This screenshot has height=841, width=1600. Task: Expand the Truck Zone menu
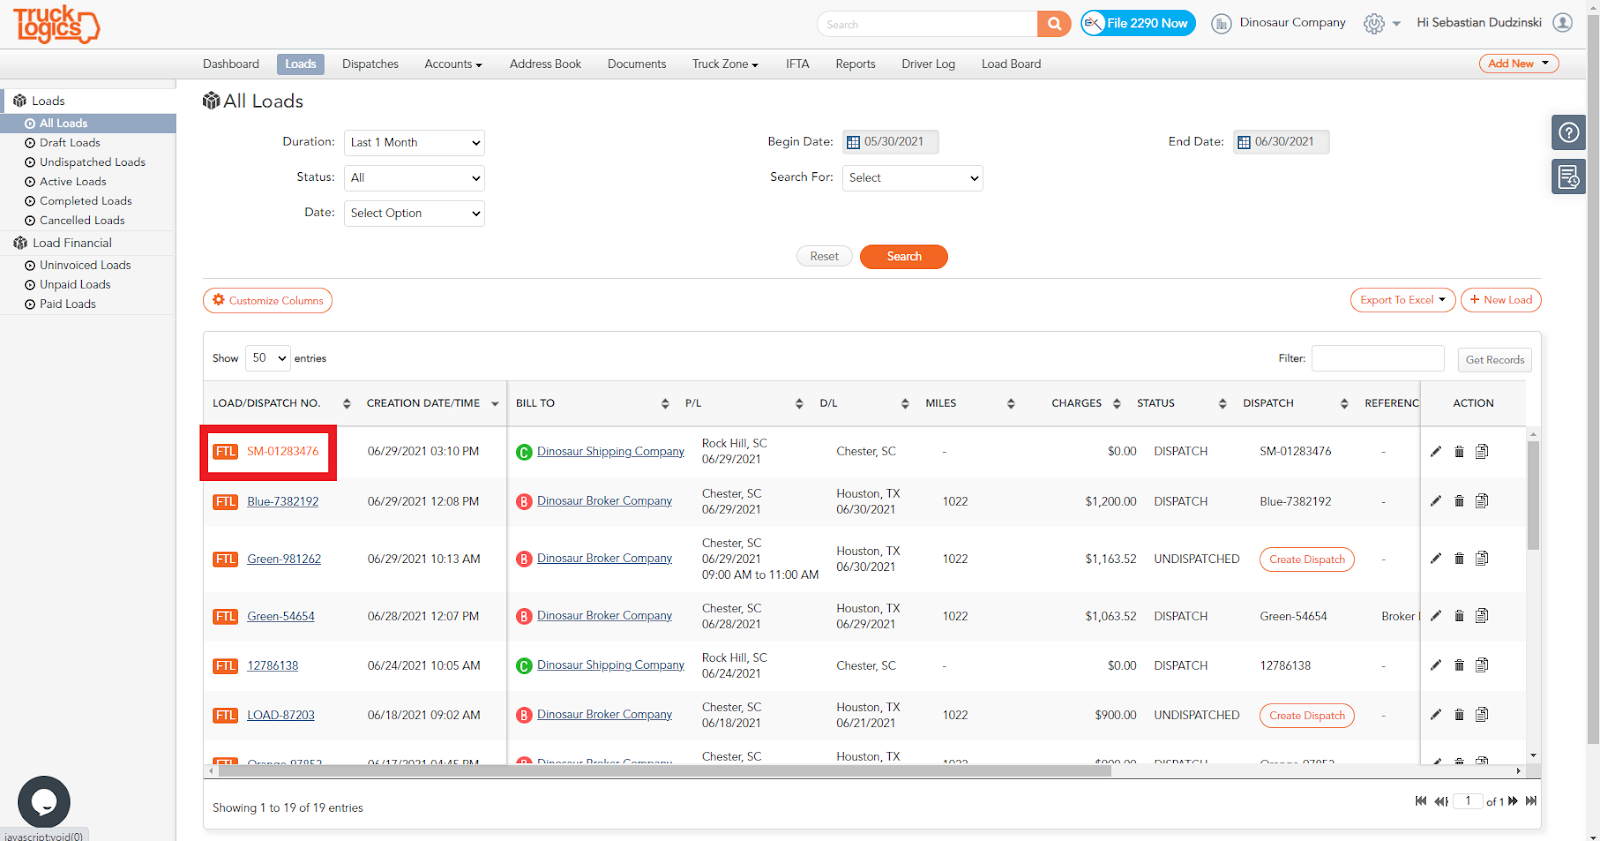coord(725,64)
